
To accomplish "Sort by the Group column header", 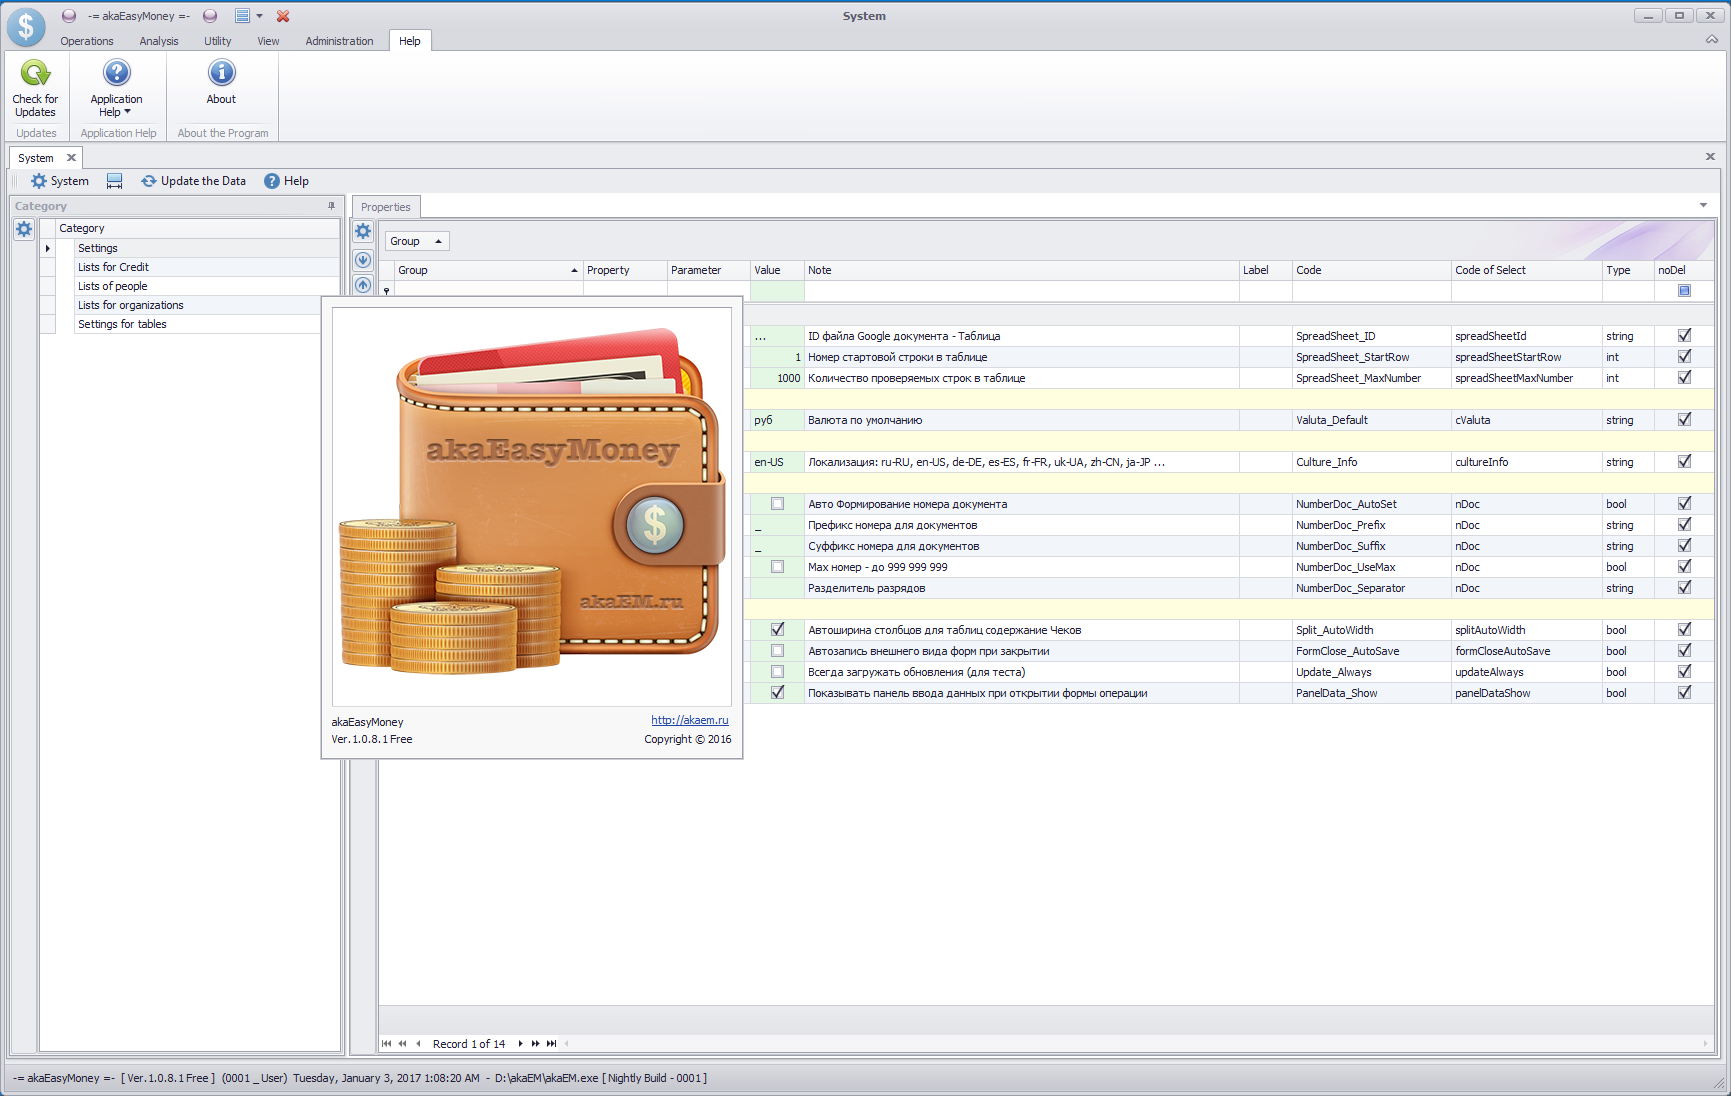I will [488, 270].
